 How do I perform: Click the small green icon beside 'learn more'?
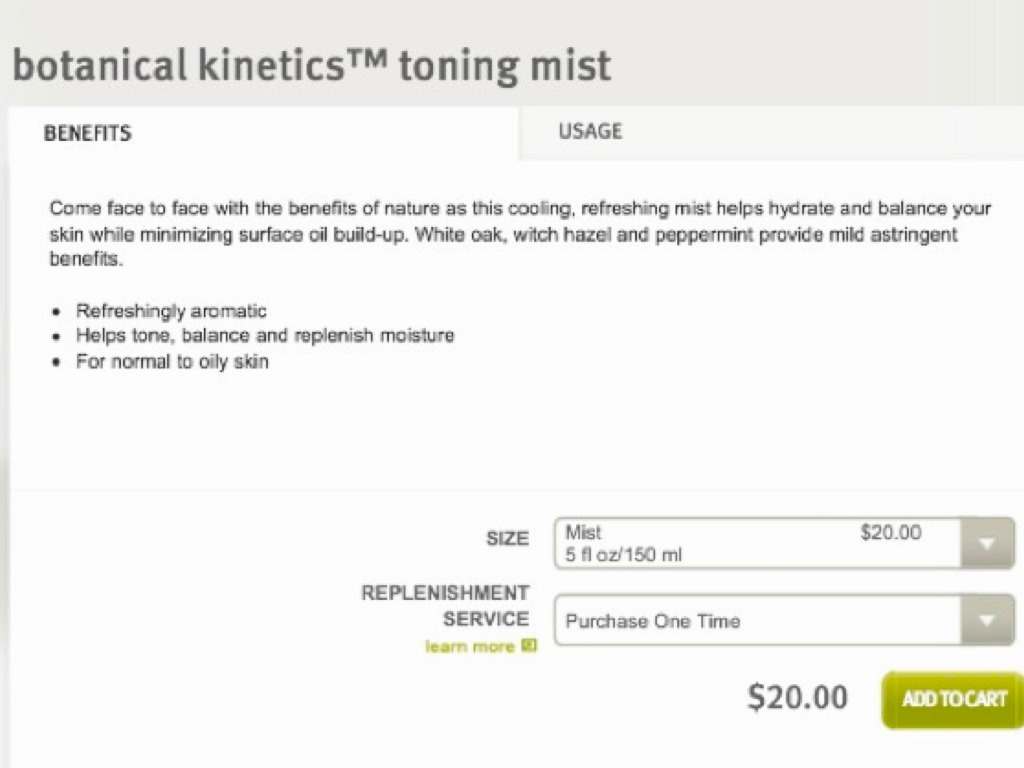click(x=529, y=646)
